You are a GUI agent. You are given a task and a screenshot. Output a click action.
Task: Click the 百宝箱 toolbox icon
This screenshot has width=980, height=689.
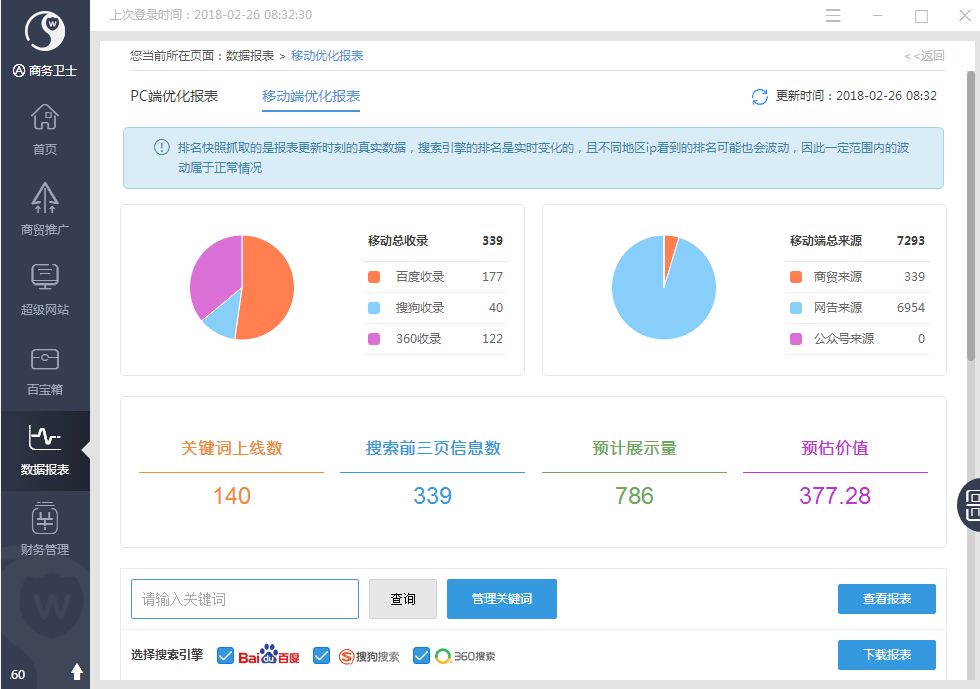(x=44, y=368)
